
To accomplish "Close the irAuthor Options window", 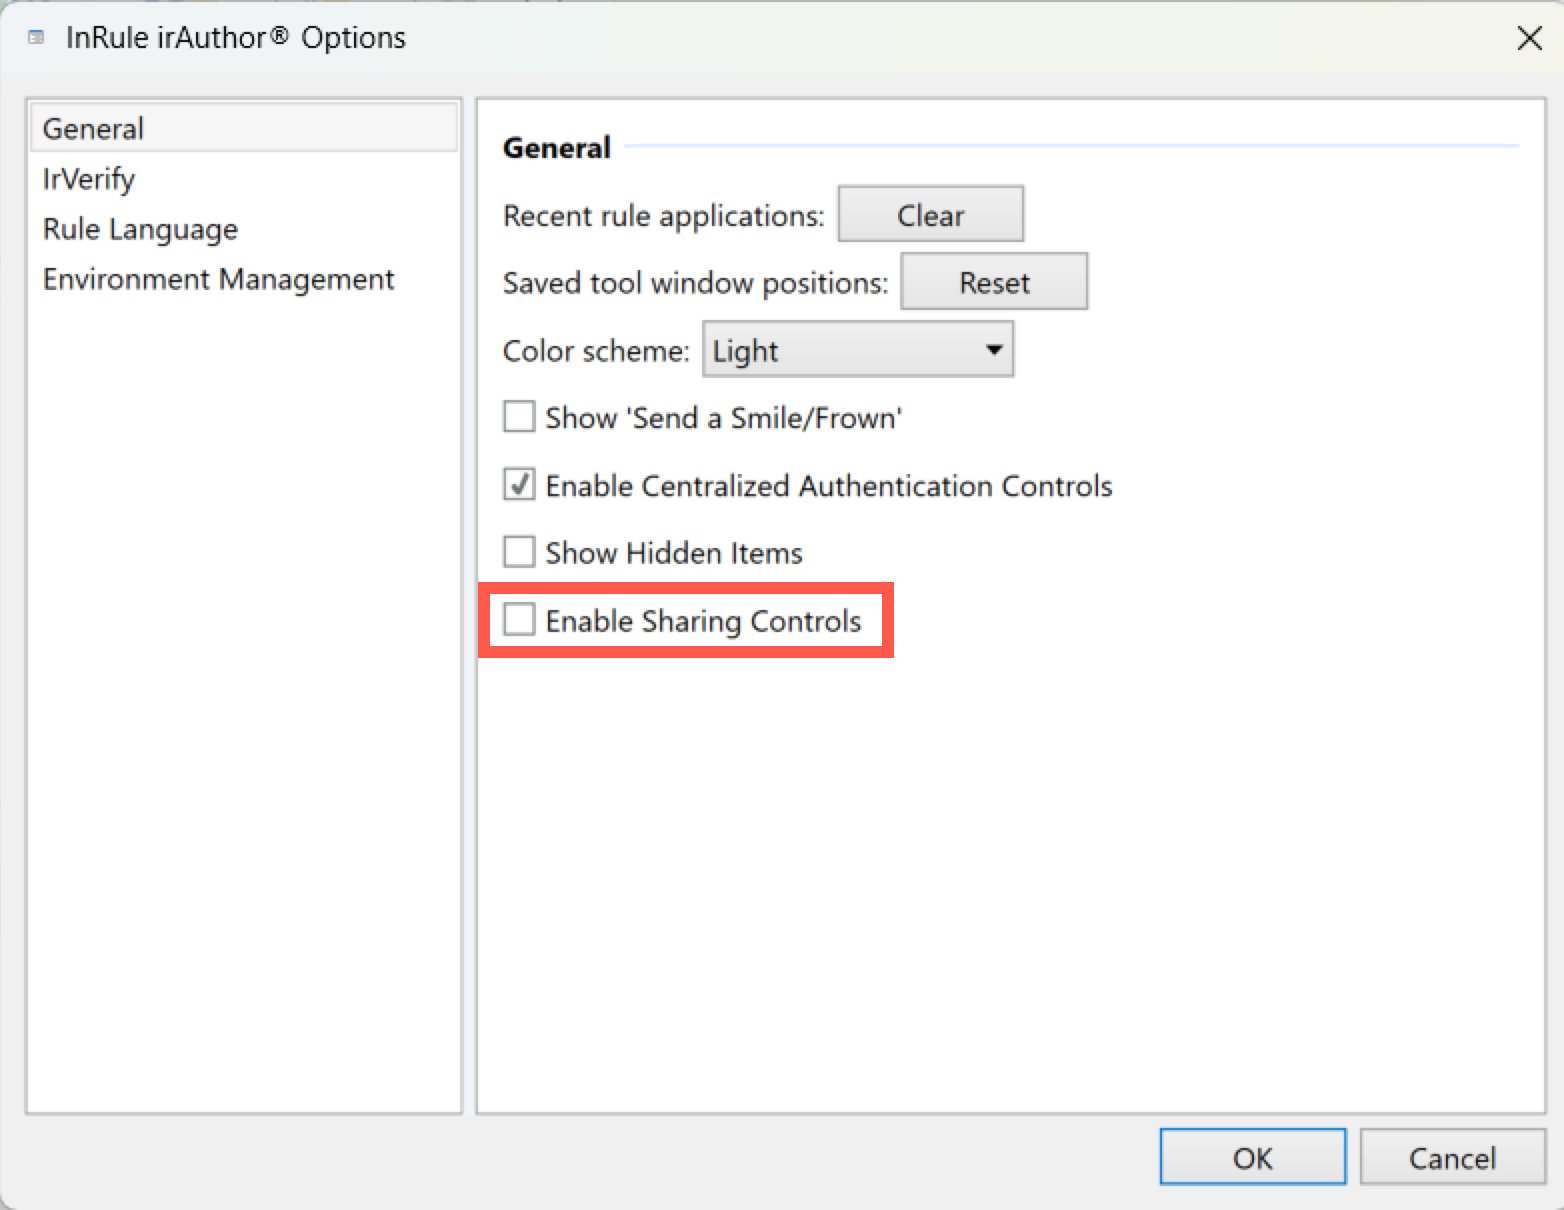I will pyautogui.click(x=1529, y=38).
